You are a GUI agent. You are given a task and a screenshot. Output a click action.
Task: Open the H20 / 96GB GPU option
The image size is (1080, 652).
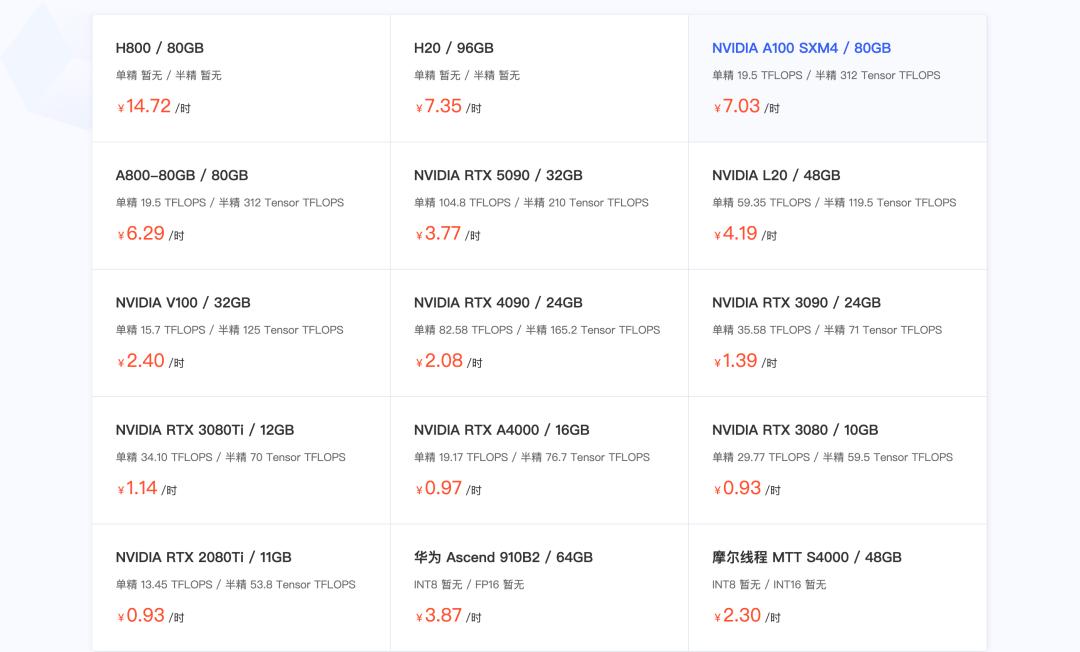(x=538, y=77)
